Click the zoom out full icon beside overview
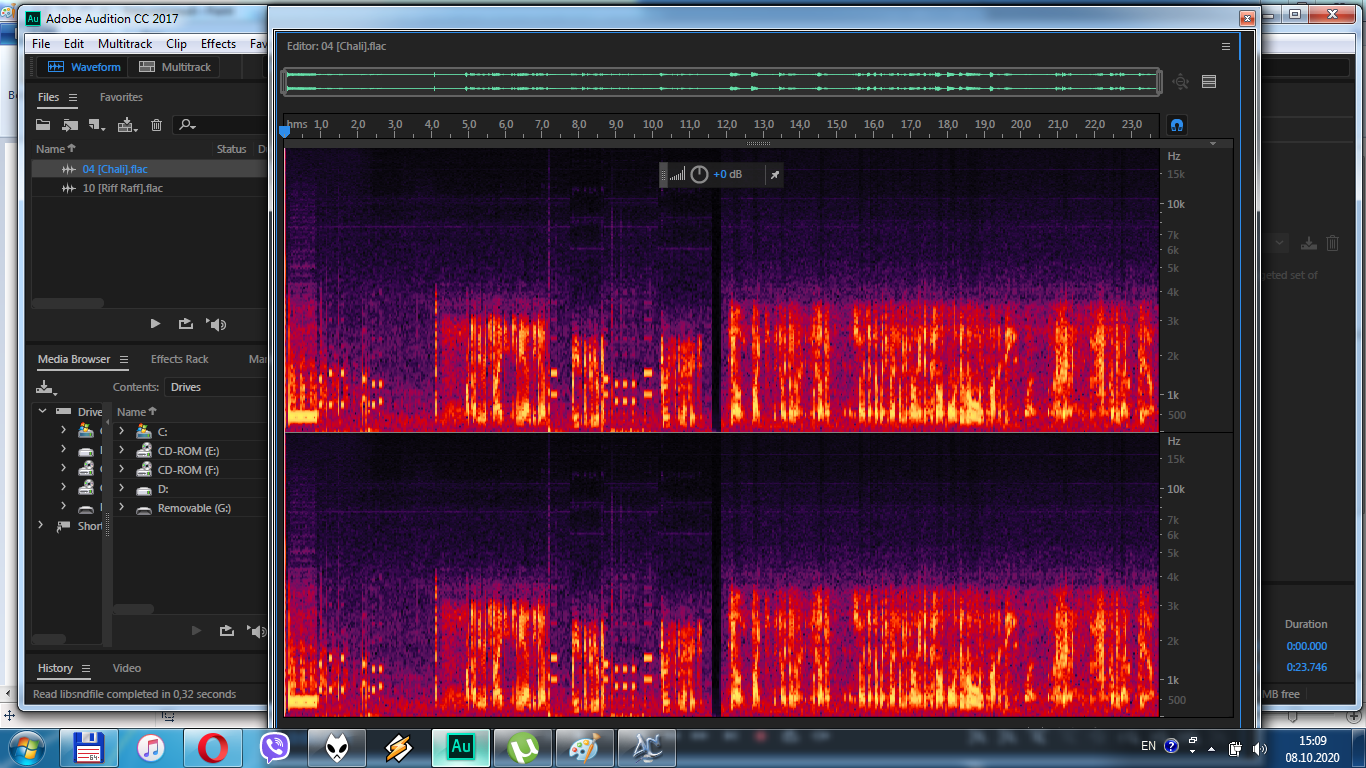 click(x=1180, y=82)
